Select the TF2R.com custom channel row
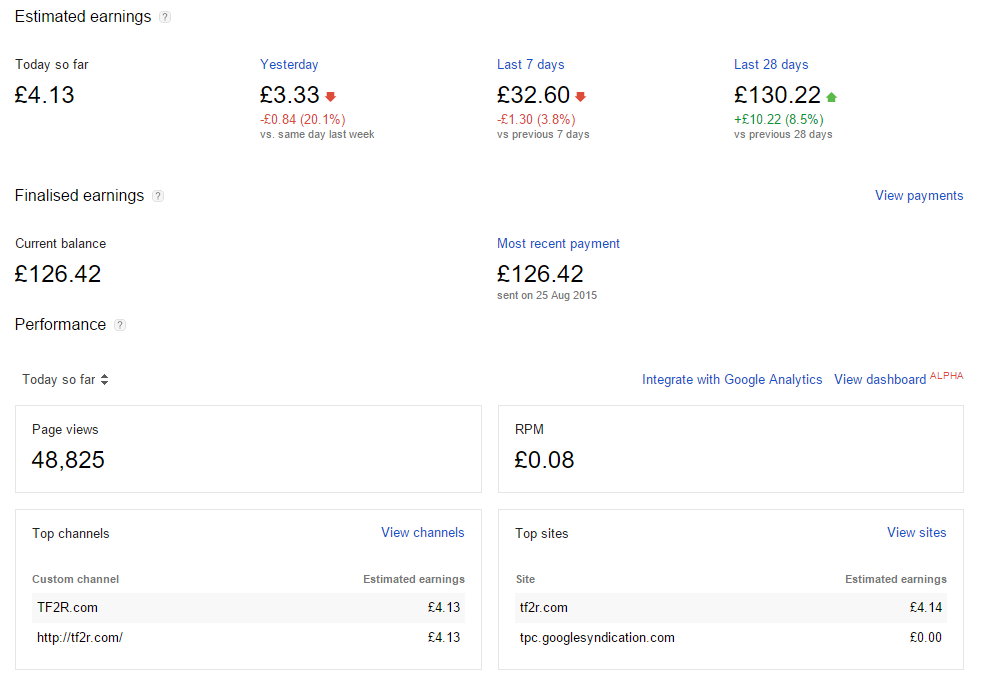Image resolution: width=986 pixels, height=677 pixels. pyautogui.click(x=248, y=608)
